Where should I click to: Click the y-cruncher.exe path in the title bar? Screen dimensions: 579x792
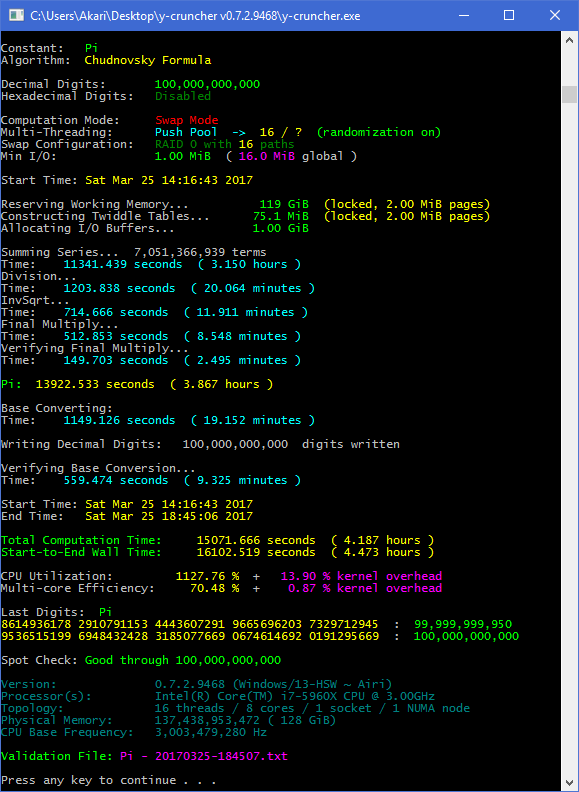pyautogui.click(x=195, y=16)
